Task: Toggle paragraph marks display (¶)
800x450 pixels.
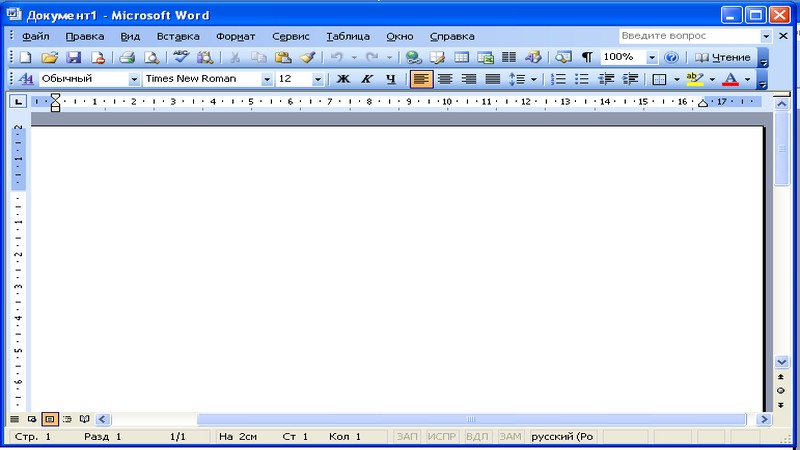Action: point(587,57)
